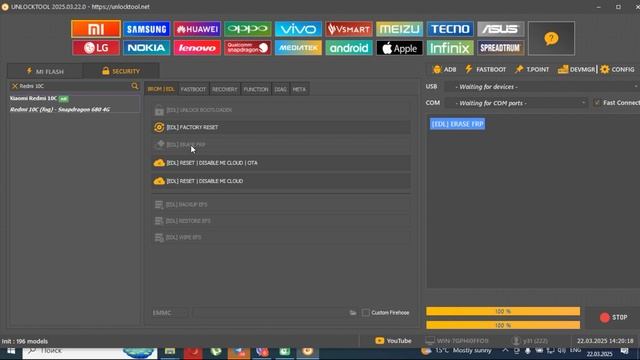Select the Mi Xiaomi brand logo
640x360 pixels.
(96, 29)
